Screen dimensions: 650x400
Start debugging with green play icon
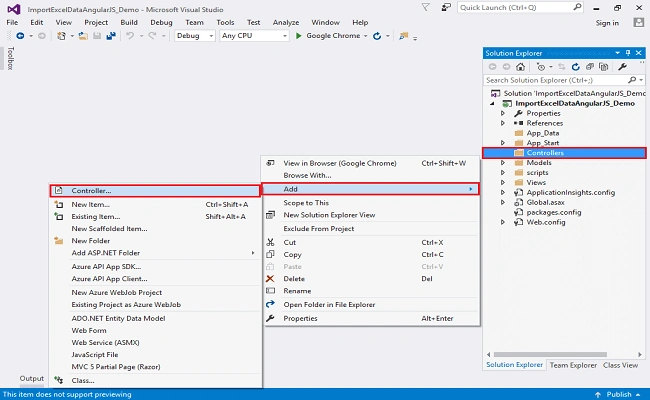point(298,36)
